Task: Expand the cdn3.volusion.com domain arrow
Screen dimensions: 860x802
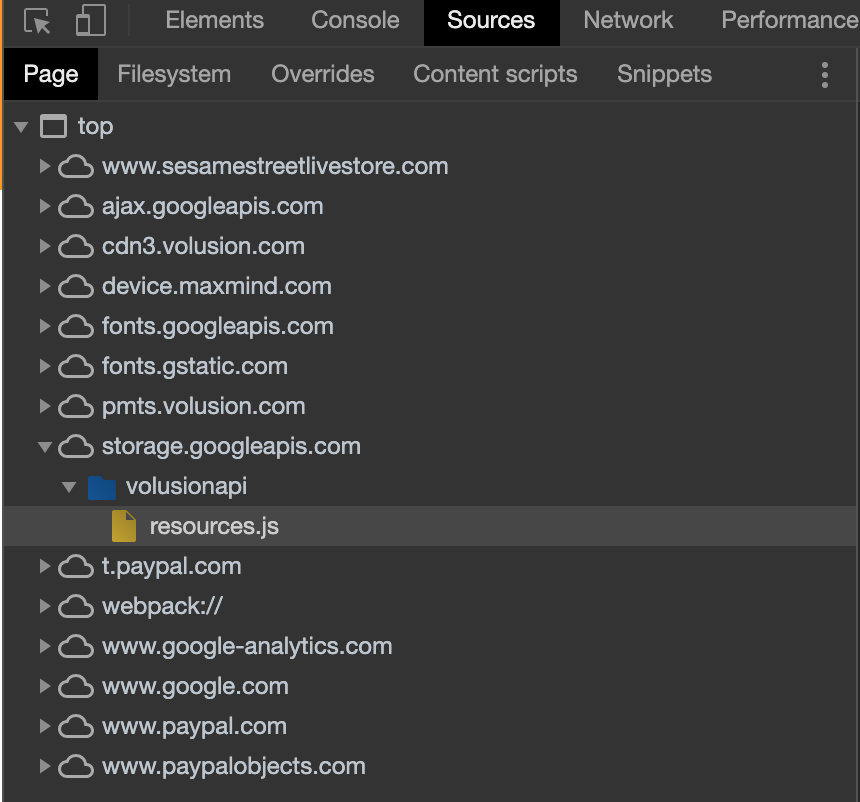Action: [x=45, y=246]
